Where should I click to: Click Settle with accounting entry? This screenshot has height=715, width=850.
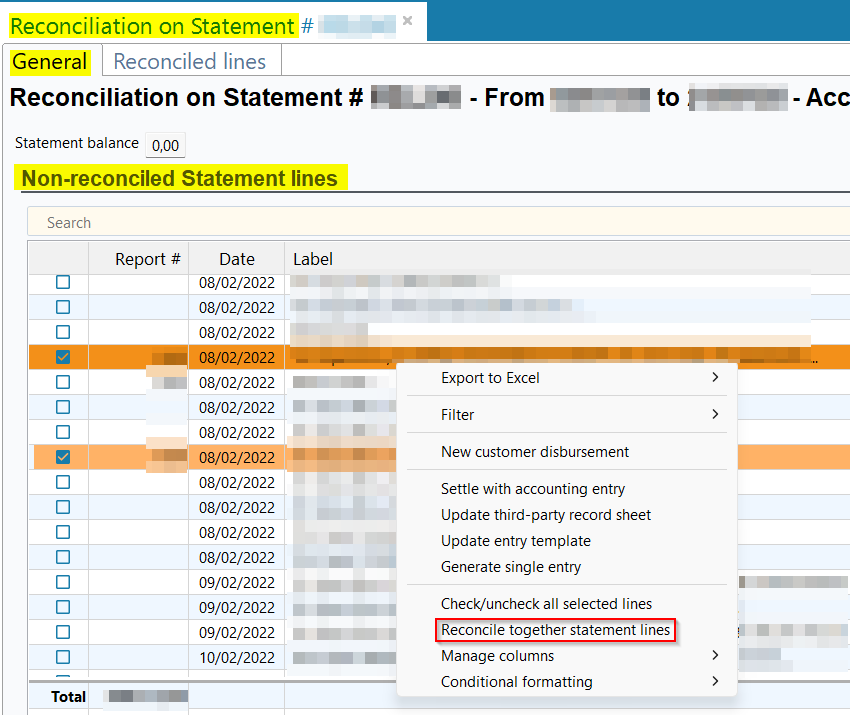coord(533,489)
